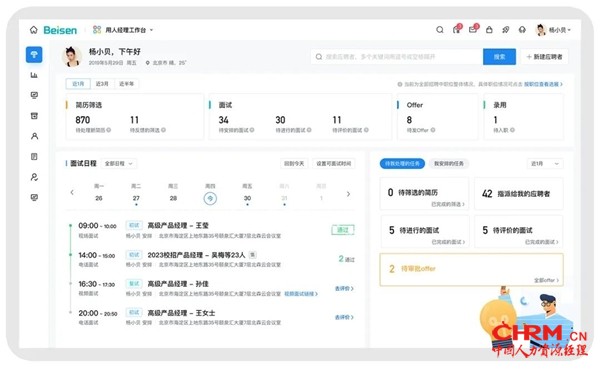The width and height of the screenshot is (600, 369).
Task: Open the bottom monitor sidebar icon
Action: pos(34,197)
